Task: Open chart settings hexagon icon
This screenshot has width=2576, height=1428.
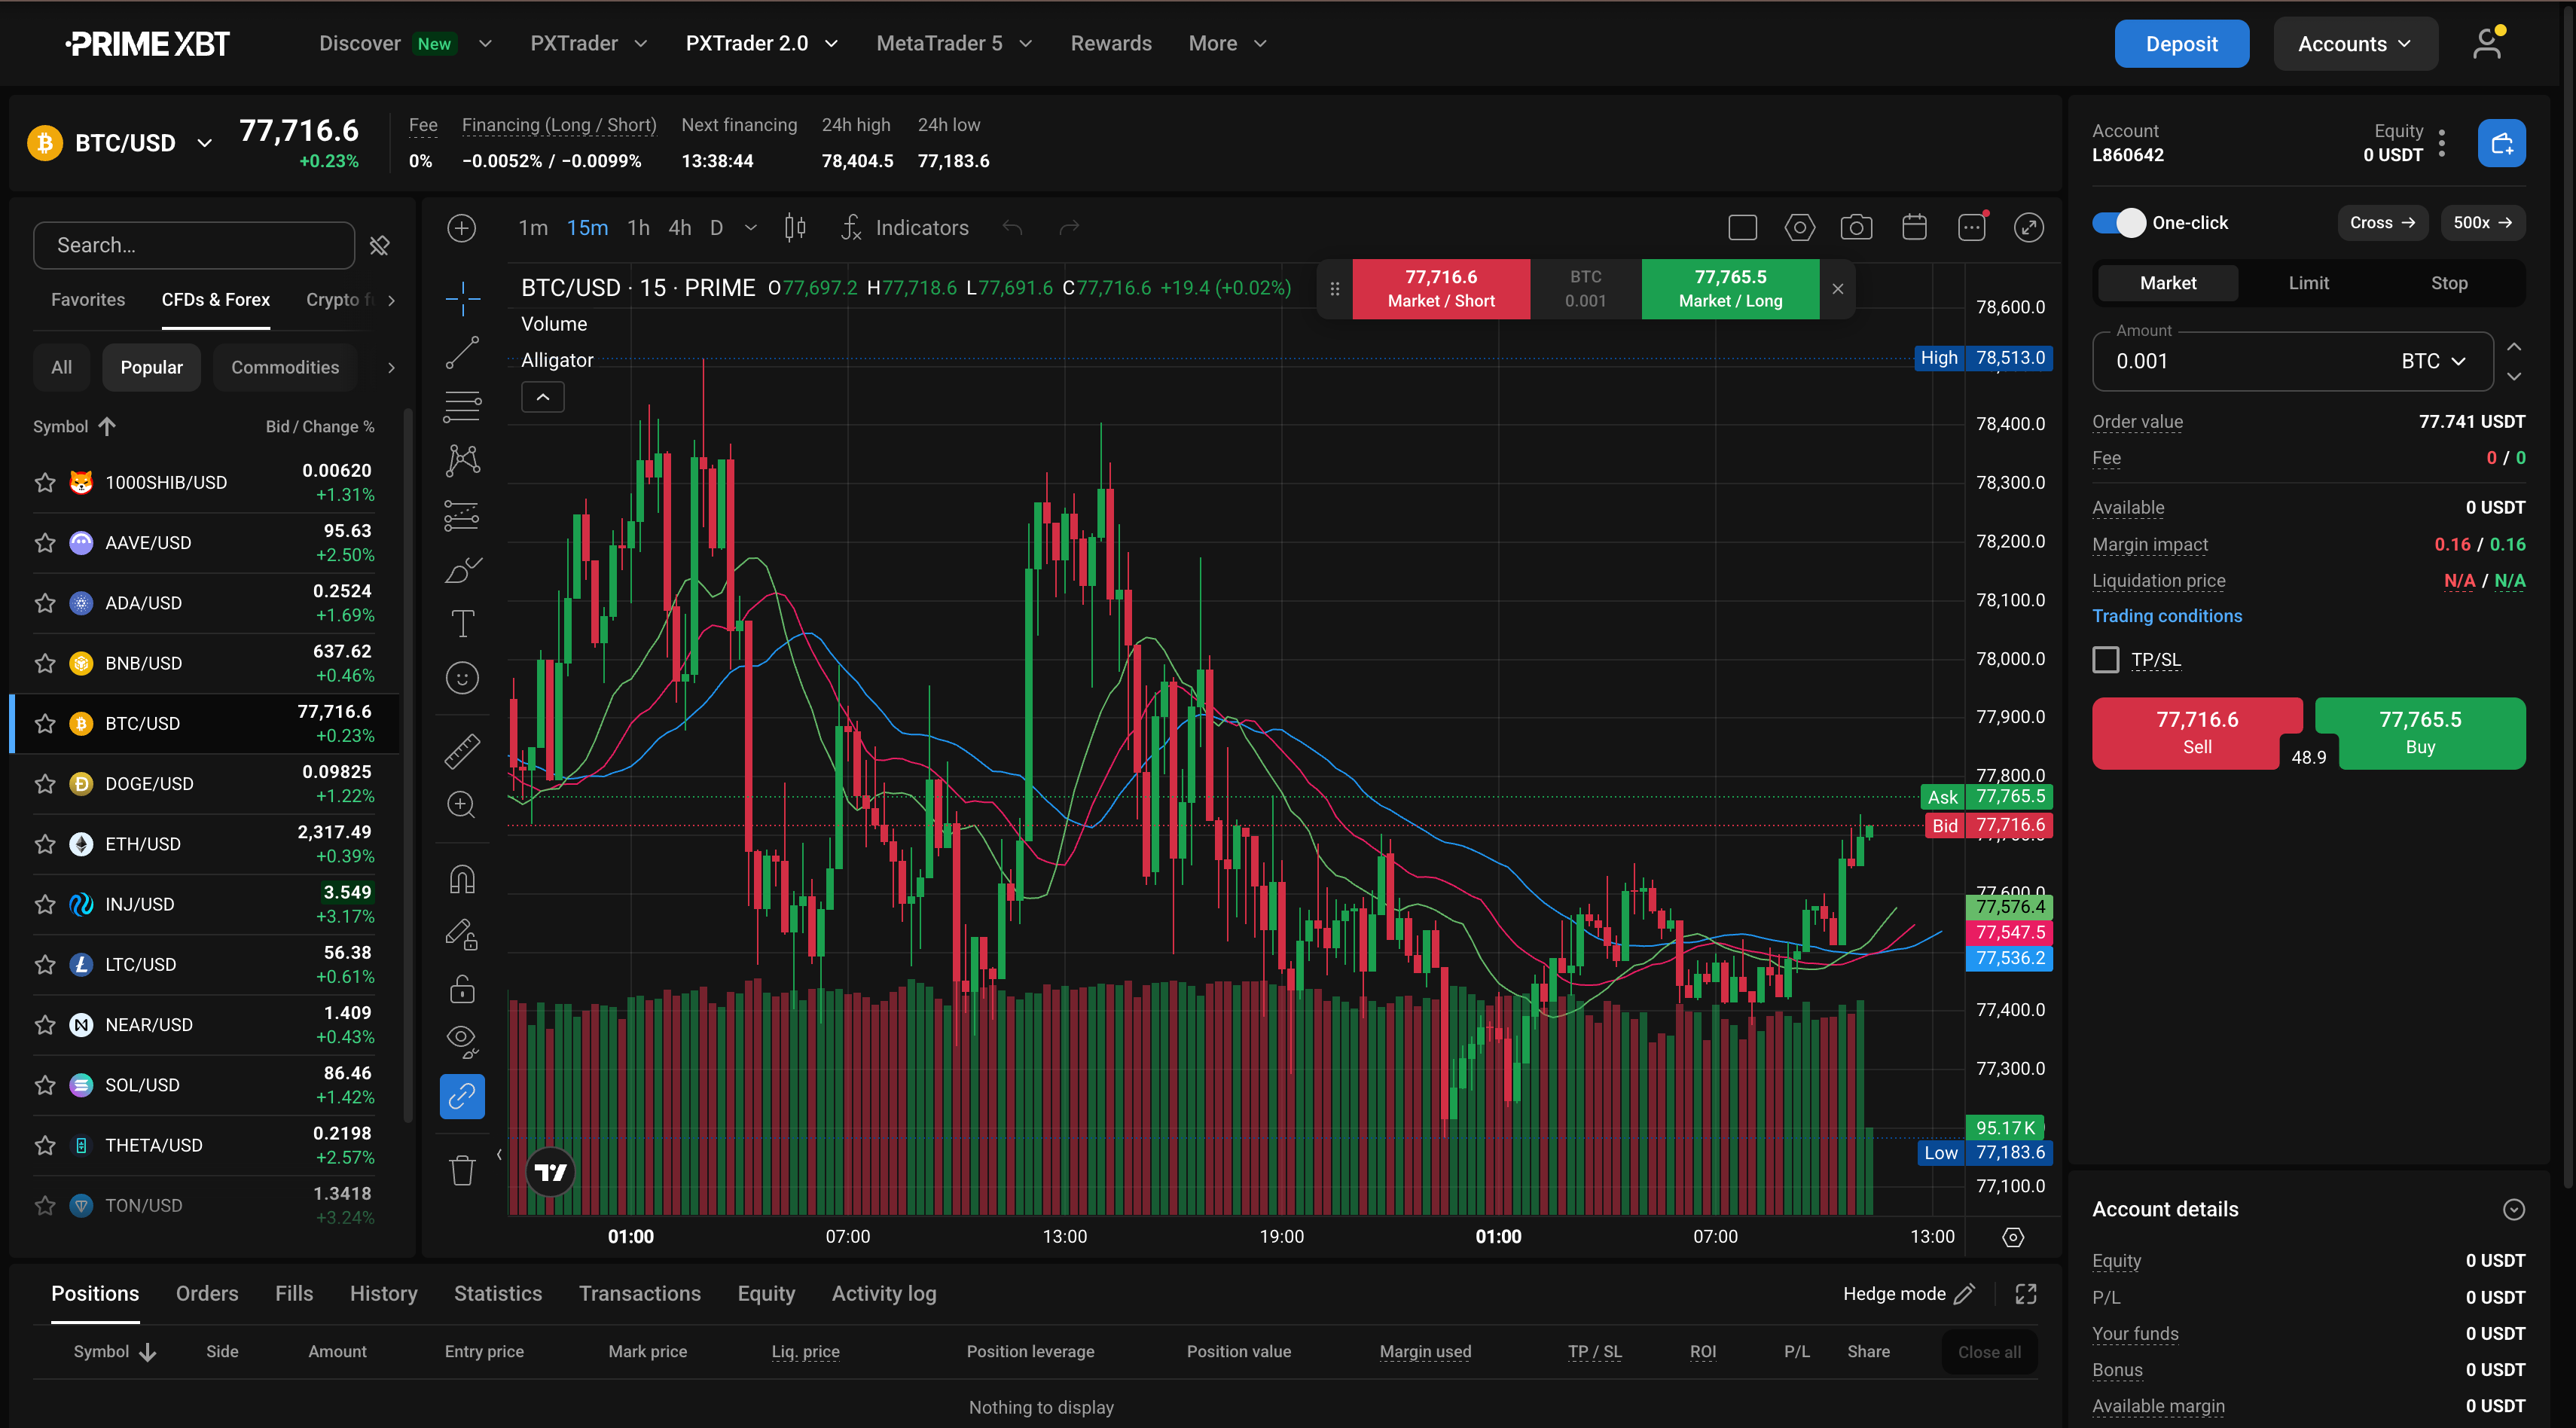Action: point(1799,228)
